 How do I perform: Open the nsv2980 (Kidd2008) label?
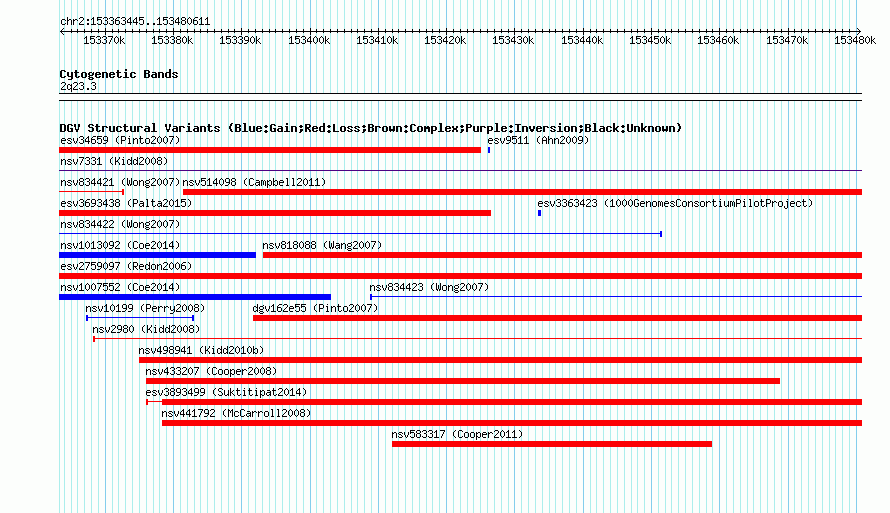pos(146,329)
